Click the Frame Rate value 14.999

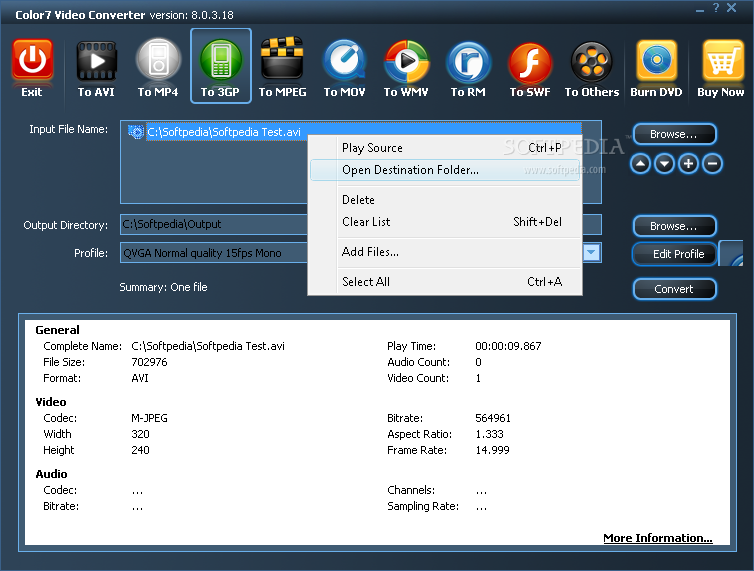[492, 450]
